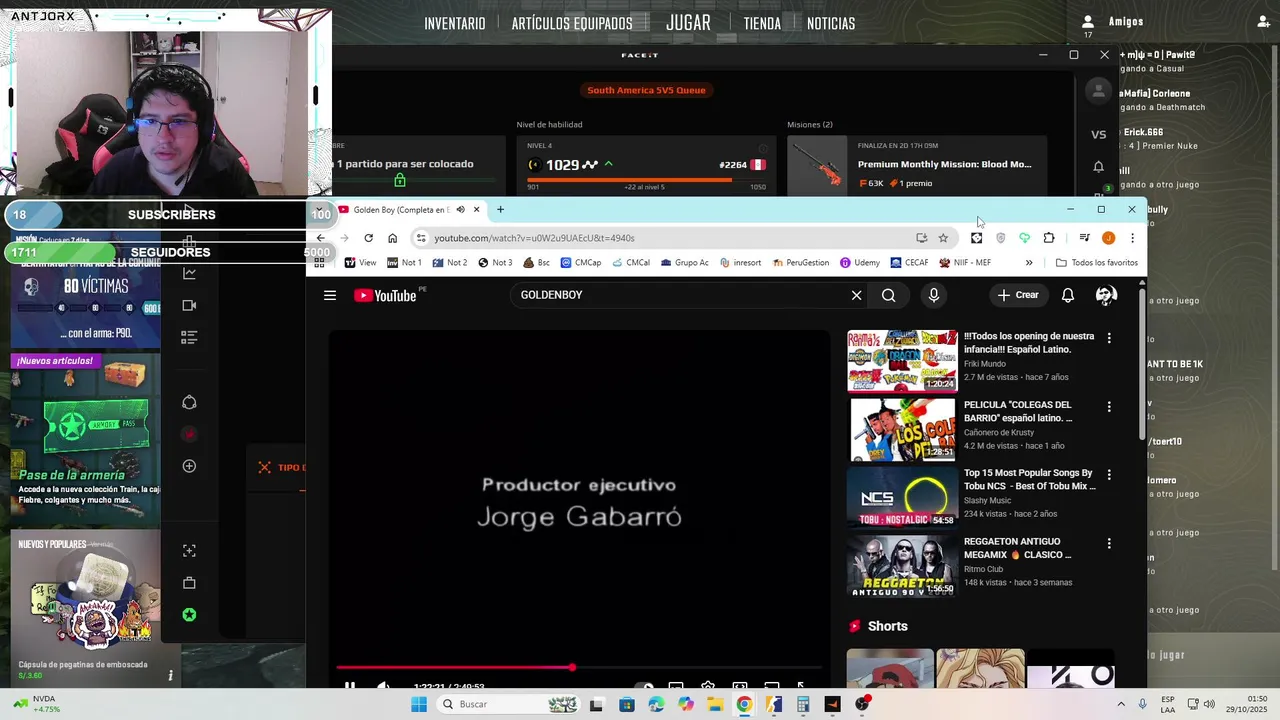The image size is (1280, 720).
Task: Open options for Colegas del Barrio video
Action: pos(1108,407)
